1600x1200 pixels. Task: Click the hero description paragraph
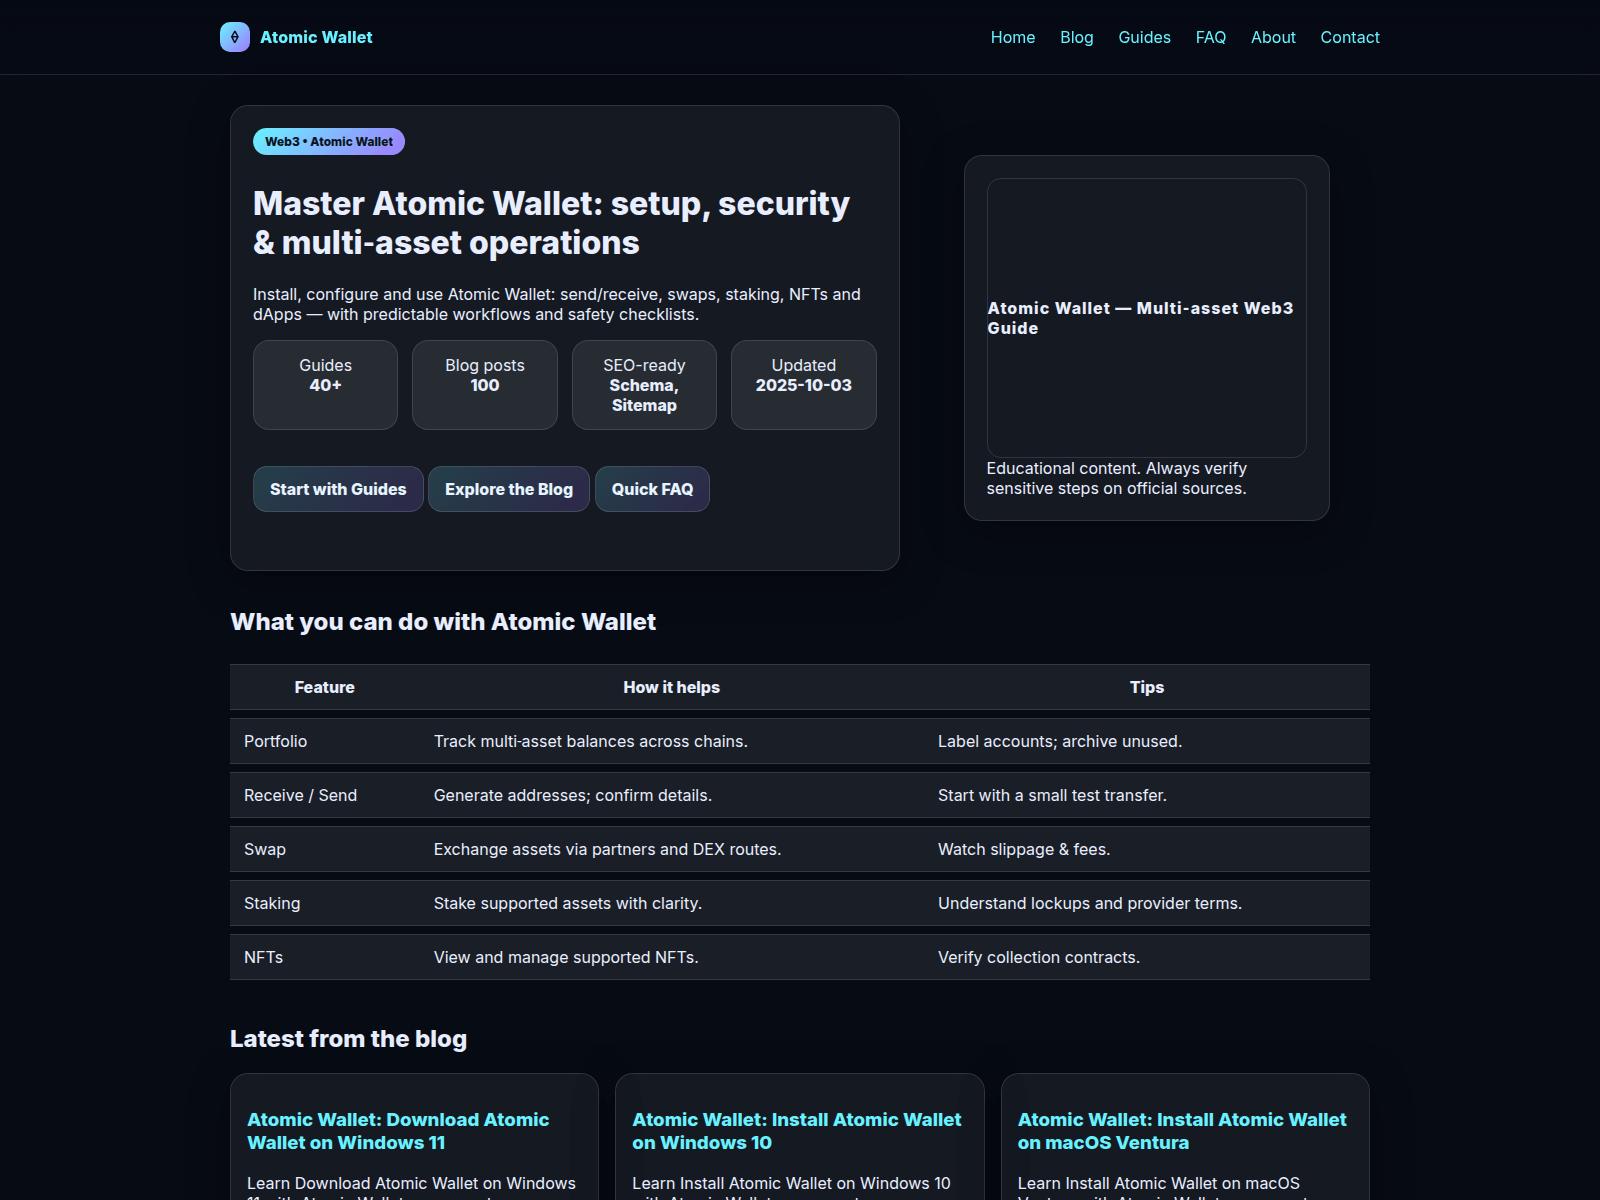[557, 304]
